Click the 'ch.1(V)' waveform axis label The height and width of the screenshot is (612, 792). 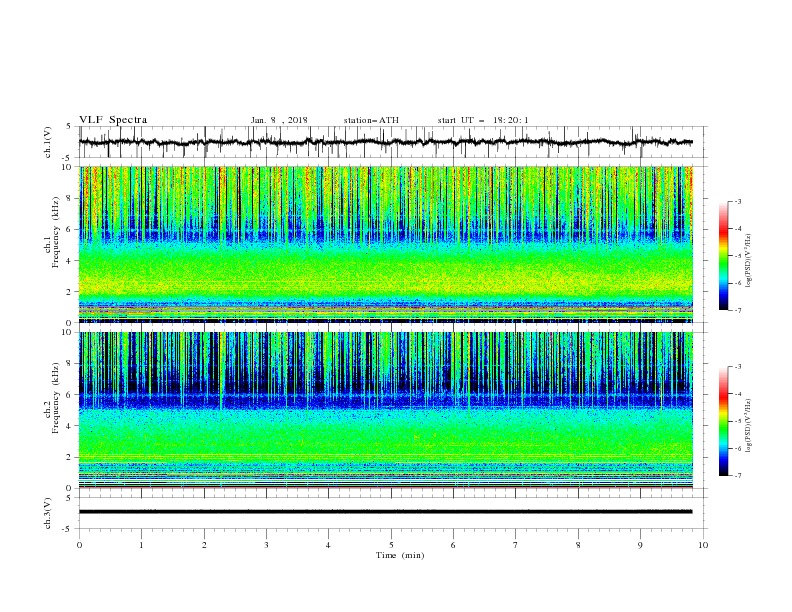pos(48,142)
